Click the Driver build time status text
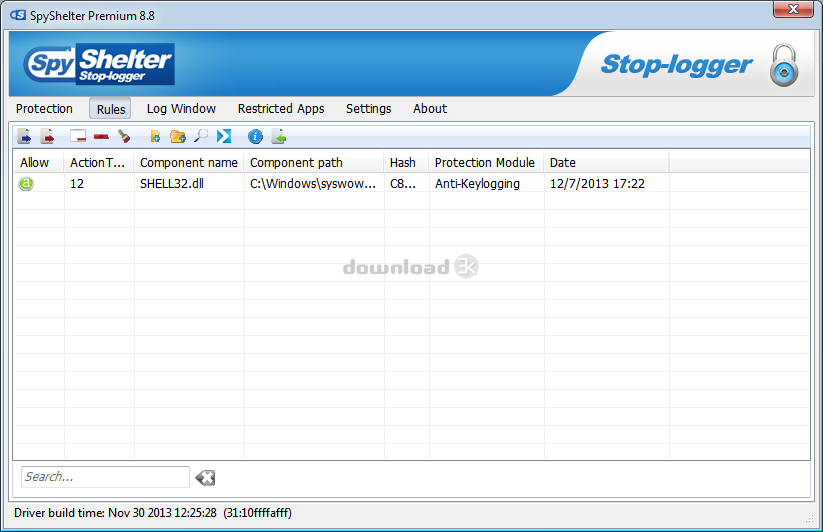823x532 pixels. tap(153, 513)
